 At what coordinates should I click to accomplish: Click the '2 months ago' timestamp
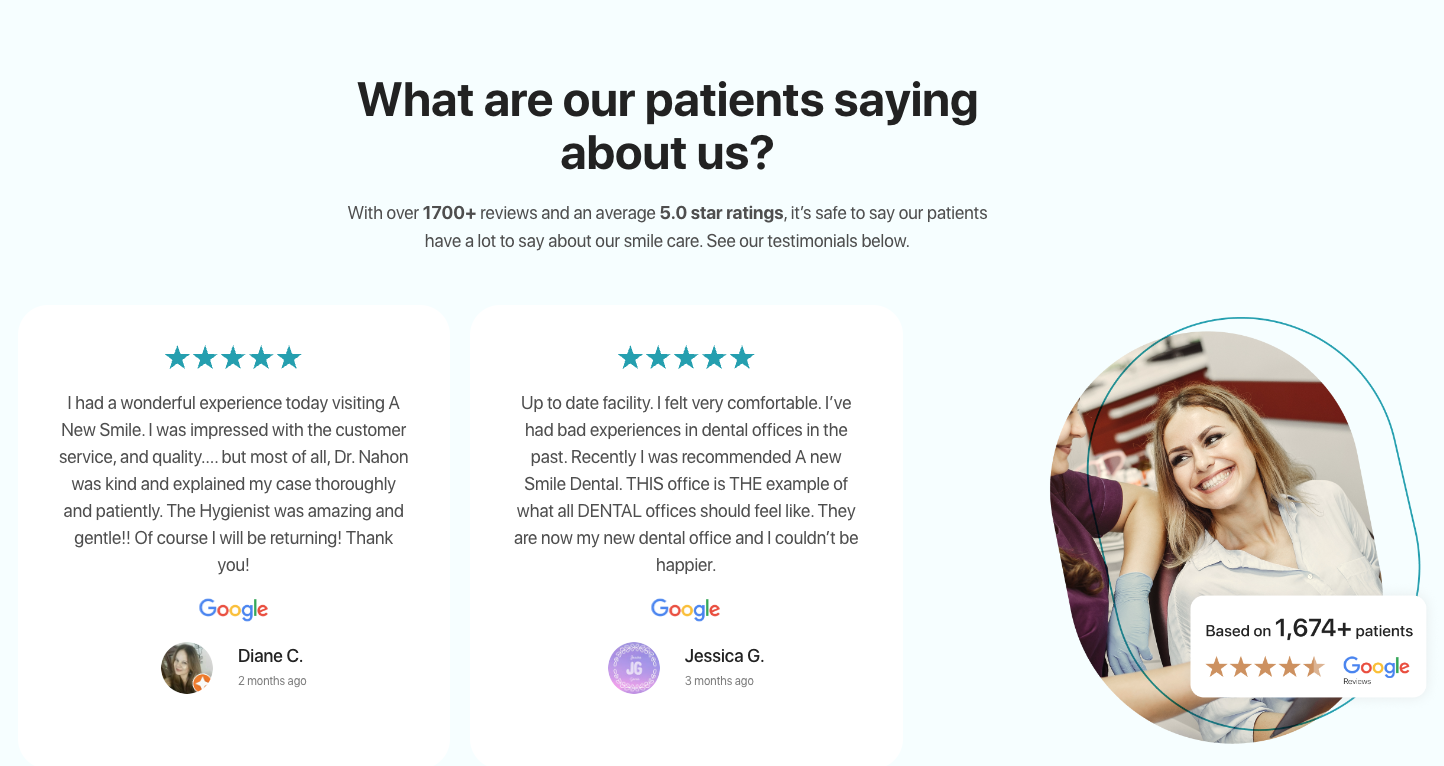[272, 681]
